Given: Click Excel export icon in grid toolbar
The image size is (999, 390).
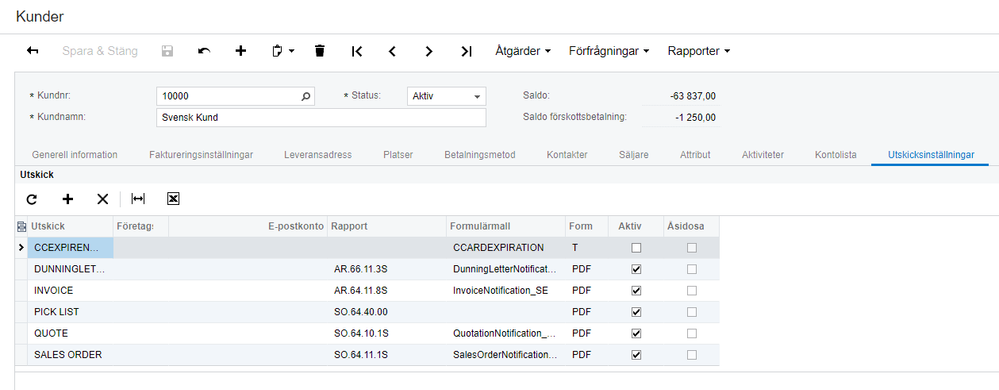Looking at the screenshot, I should (173, 199).
